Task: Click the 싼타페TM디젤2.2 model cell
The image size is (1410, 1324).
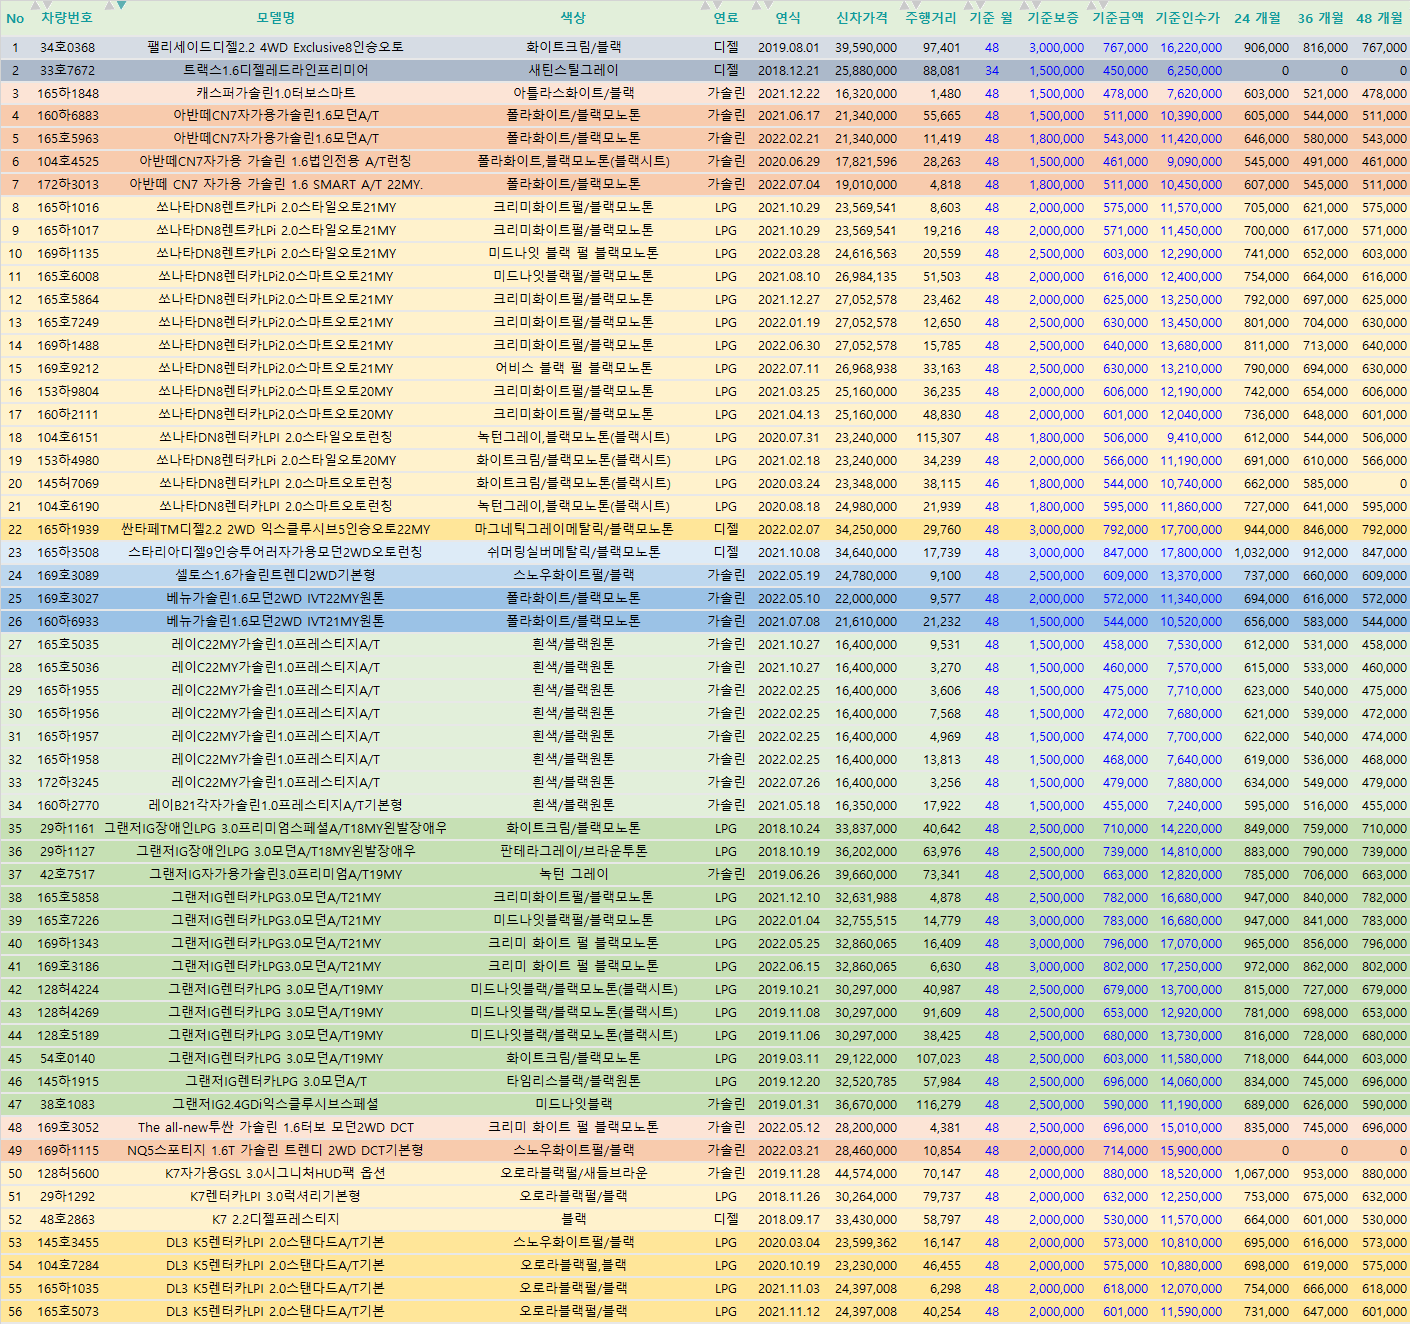Action: point(275,529)
